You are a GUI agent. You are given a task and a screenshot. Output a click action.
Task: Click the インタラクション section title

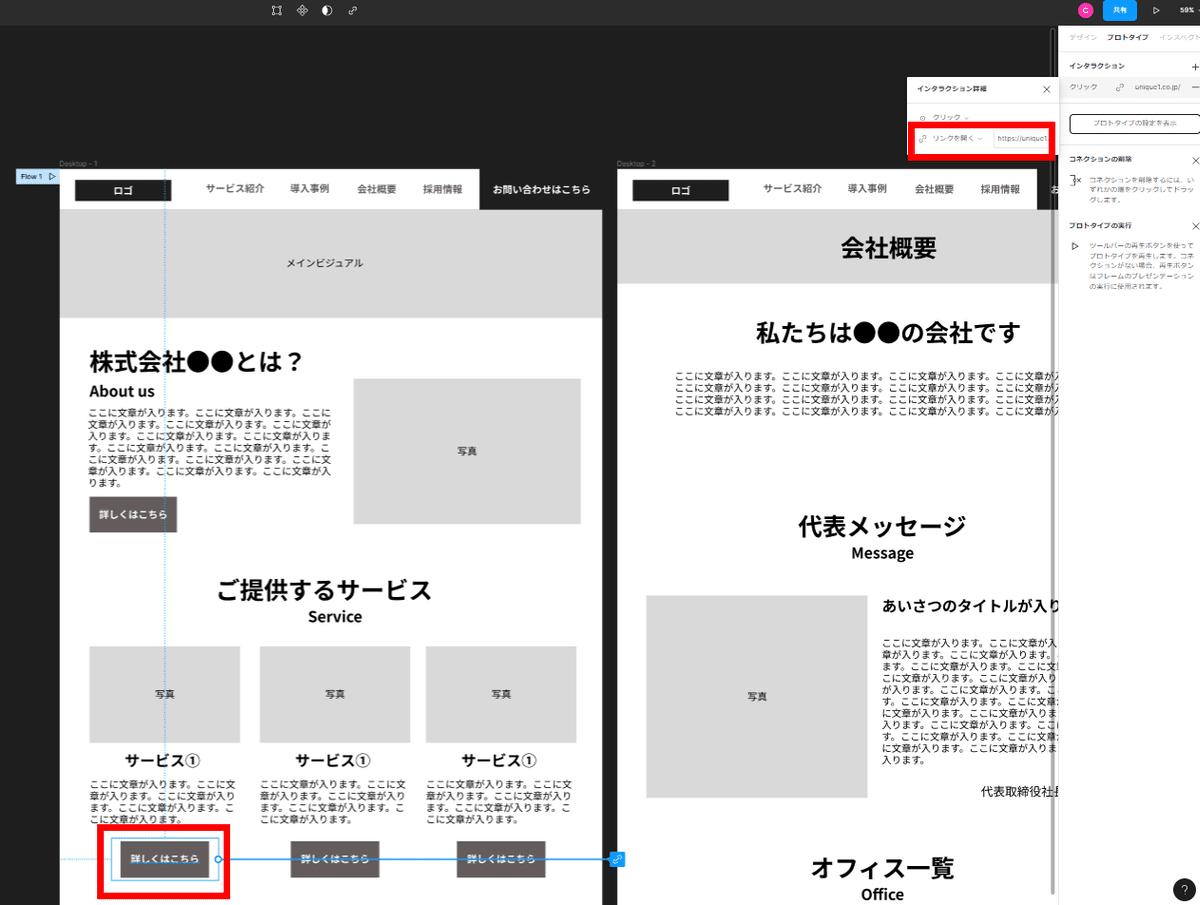(1096, 66)
